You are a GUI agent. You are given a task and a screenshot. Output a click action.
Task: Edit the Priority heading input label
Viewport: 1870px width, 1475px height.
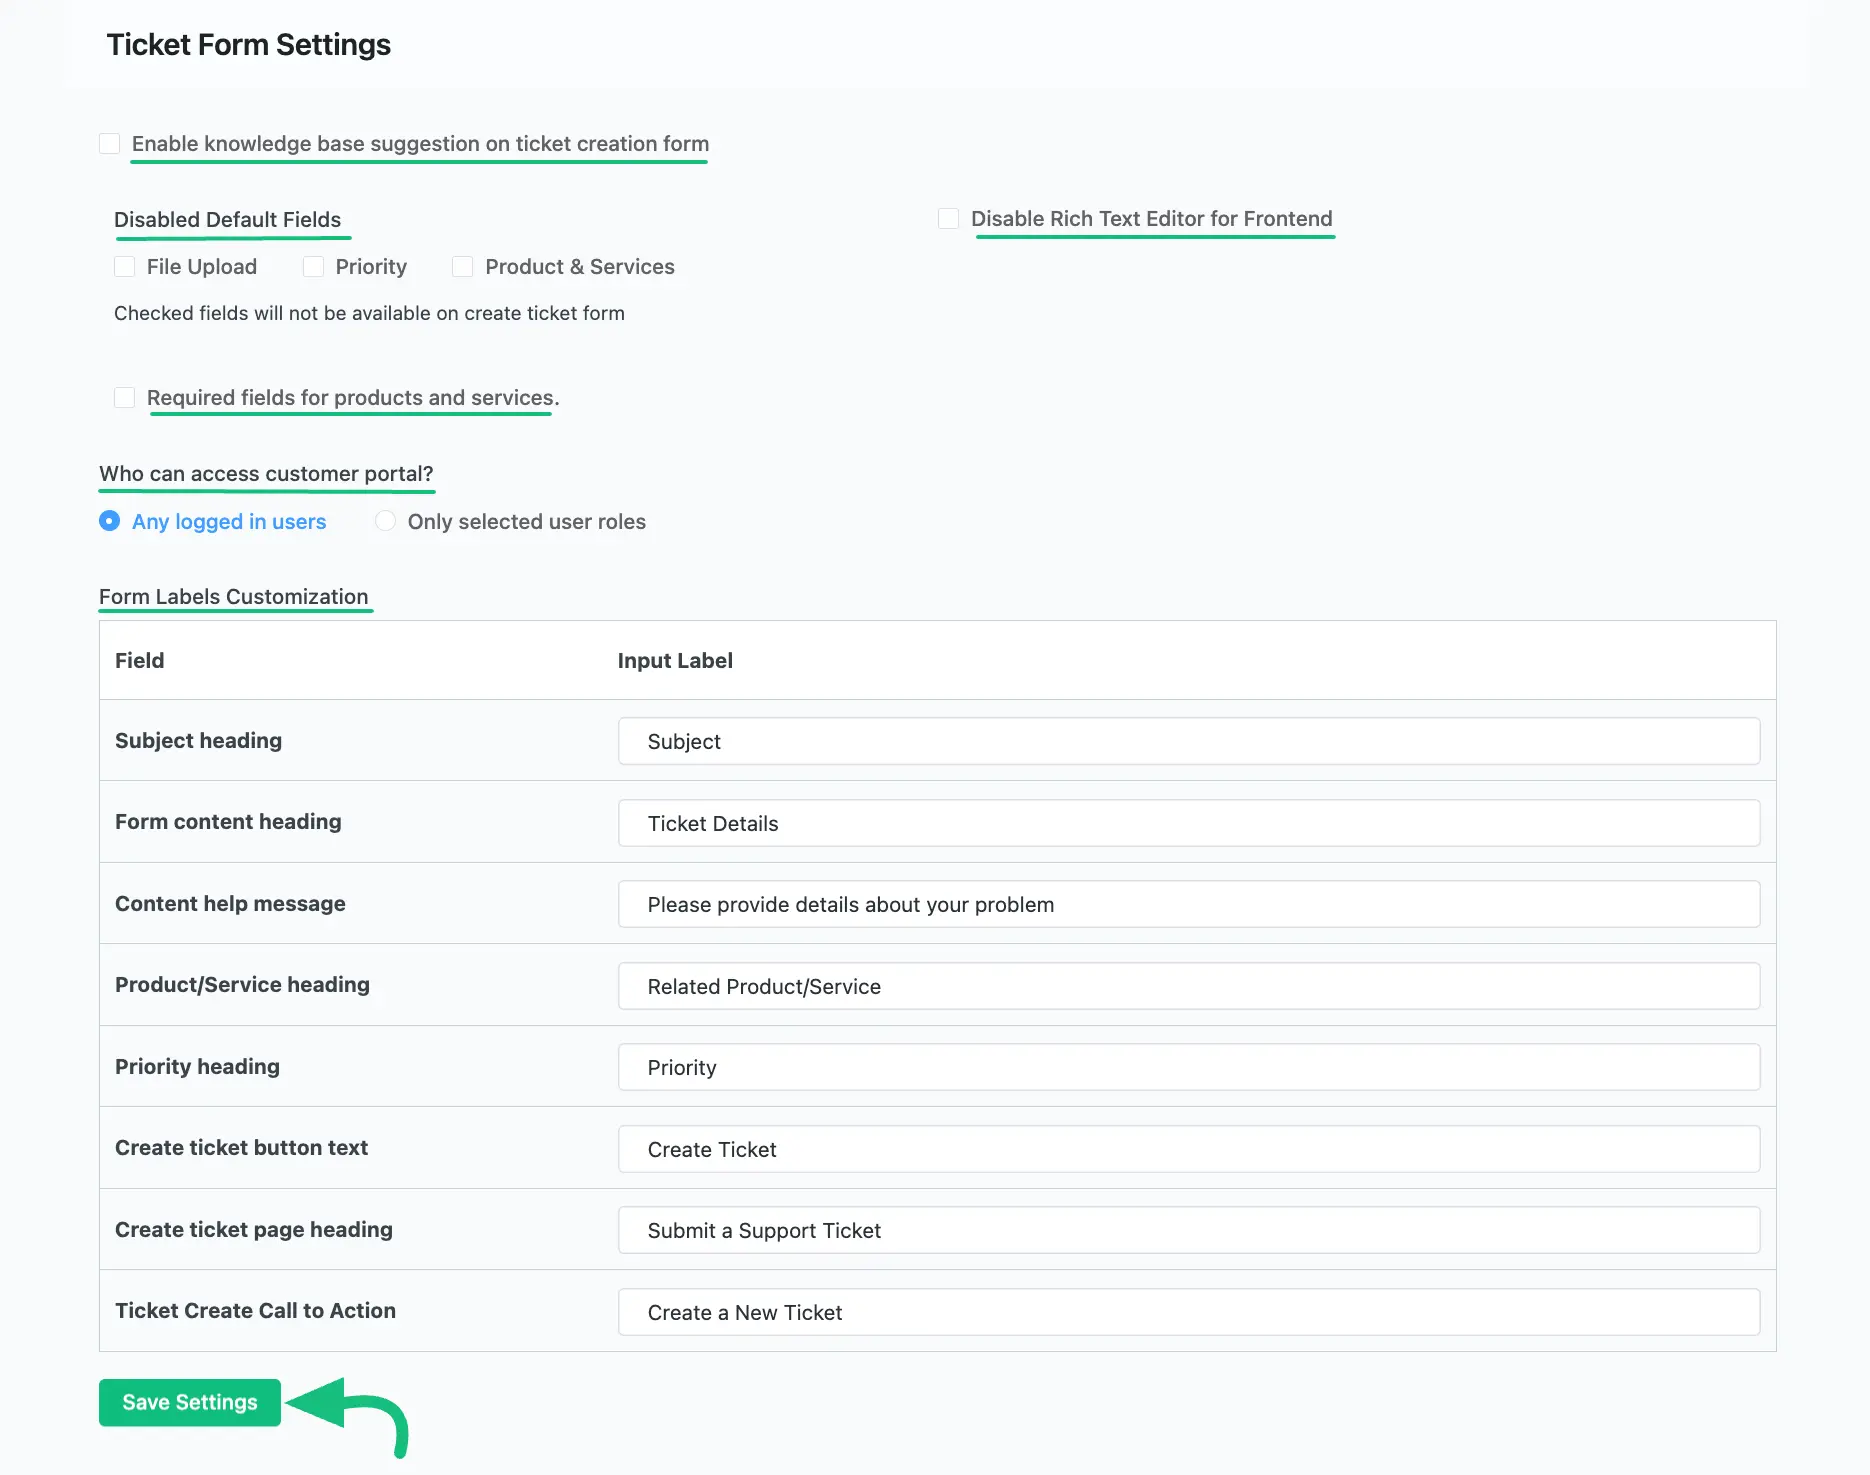1189,1068
